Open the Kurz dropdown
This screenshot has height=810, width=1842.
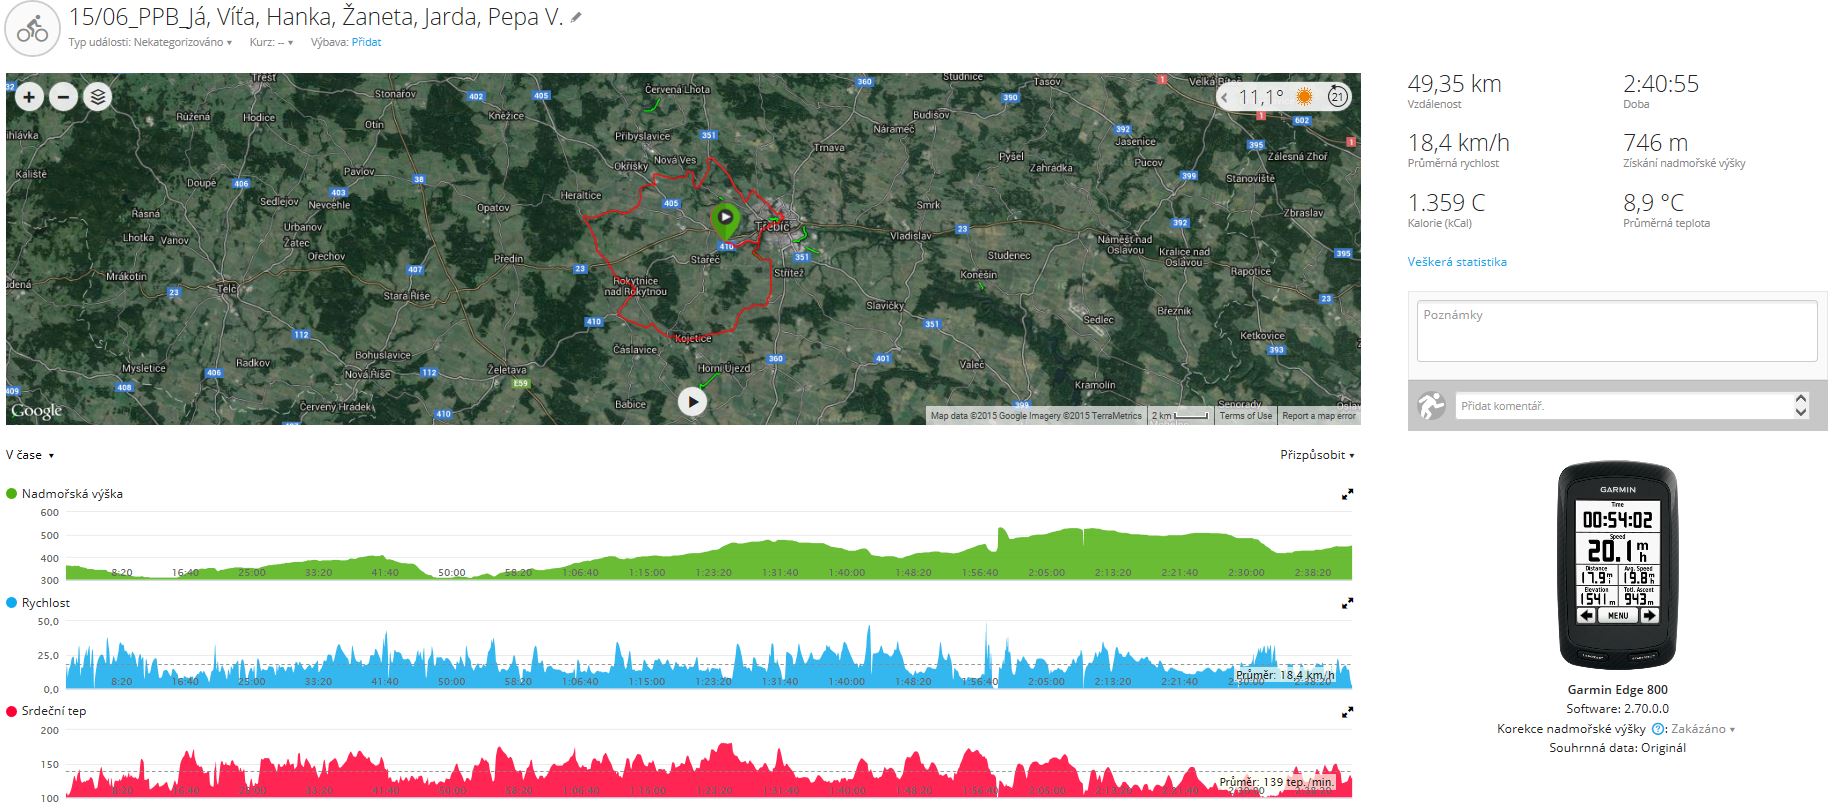tap(271, 43)
